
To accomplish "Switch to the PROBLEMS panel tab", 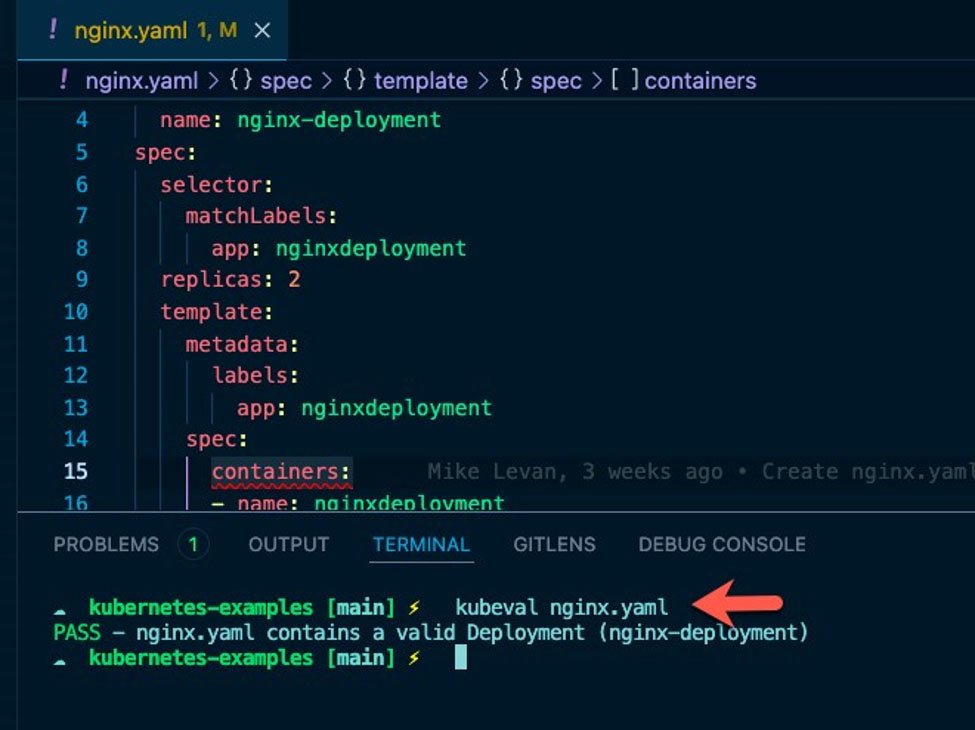I will [x=106, y=545].
